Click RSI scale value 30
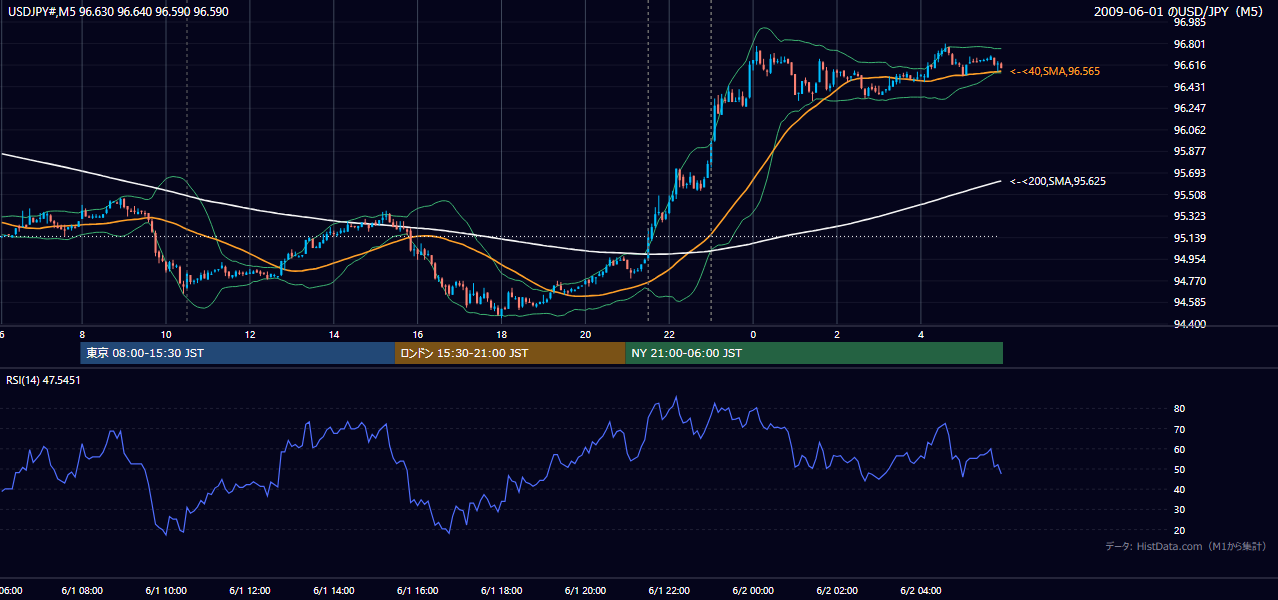Viewport: 1278px width, 600px height. click(x=1179, y=510)
